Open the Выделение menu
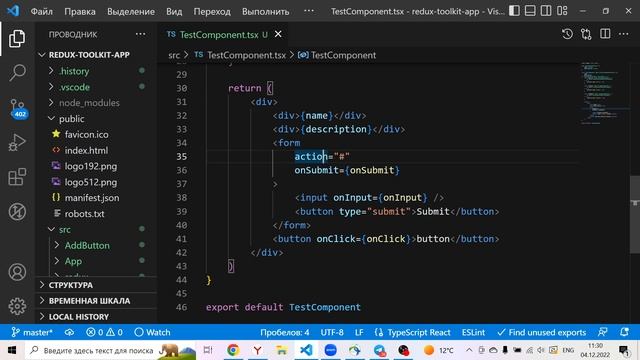The image size is (640, 360). [x=131, y=11]
